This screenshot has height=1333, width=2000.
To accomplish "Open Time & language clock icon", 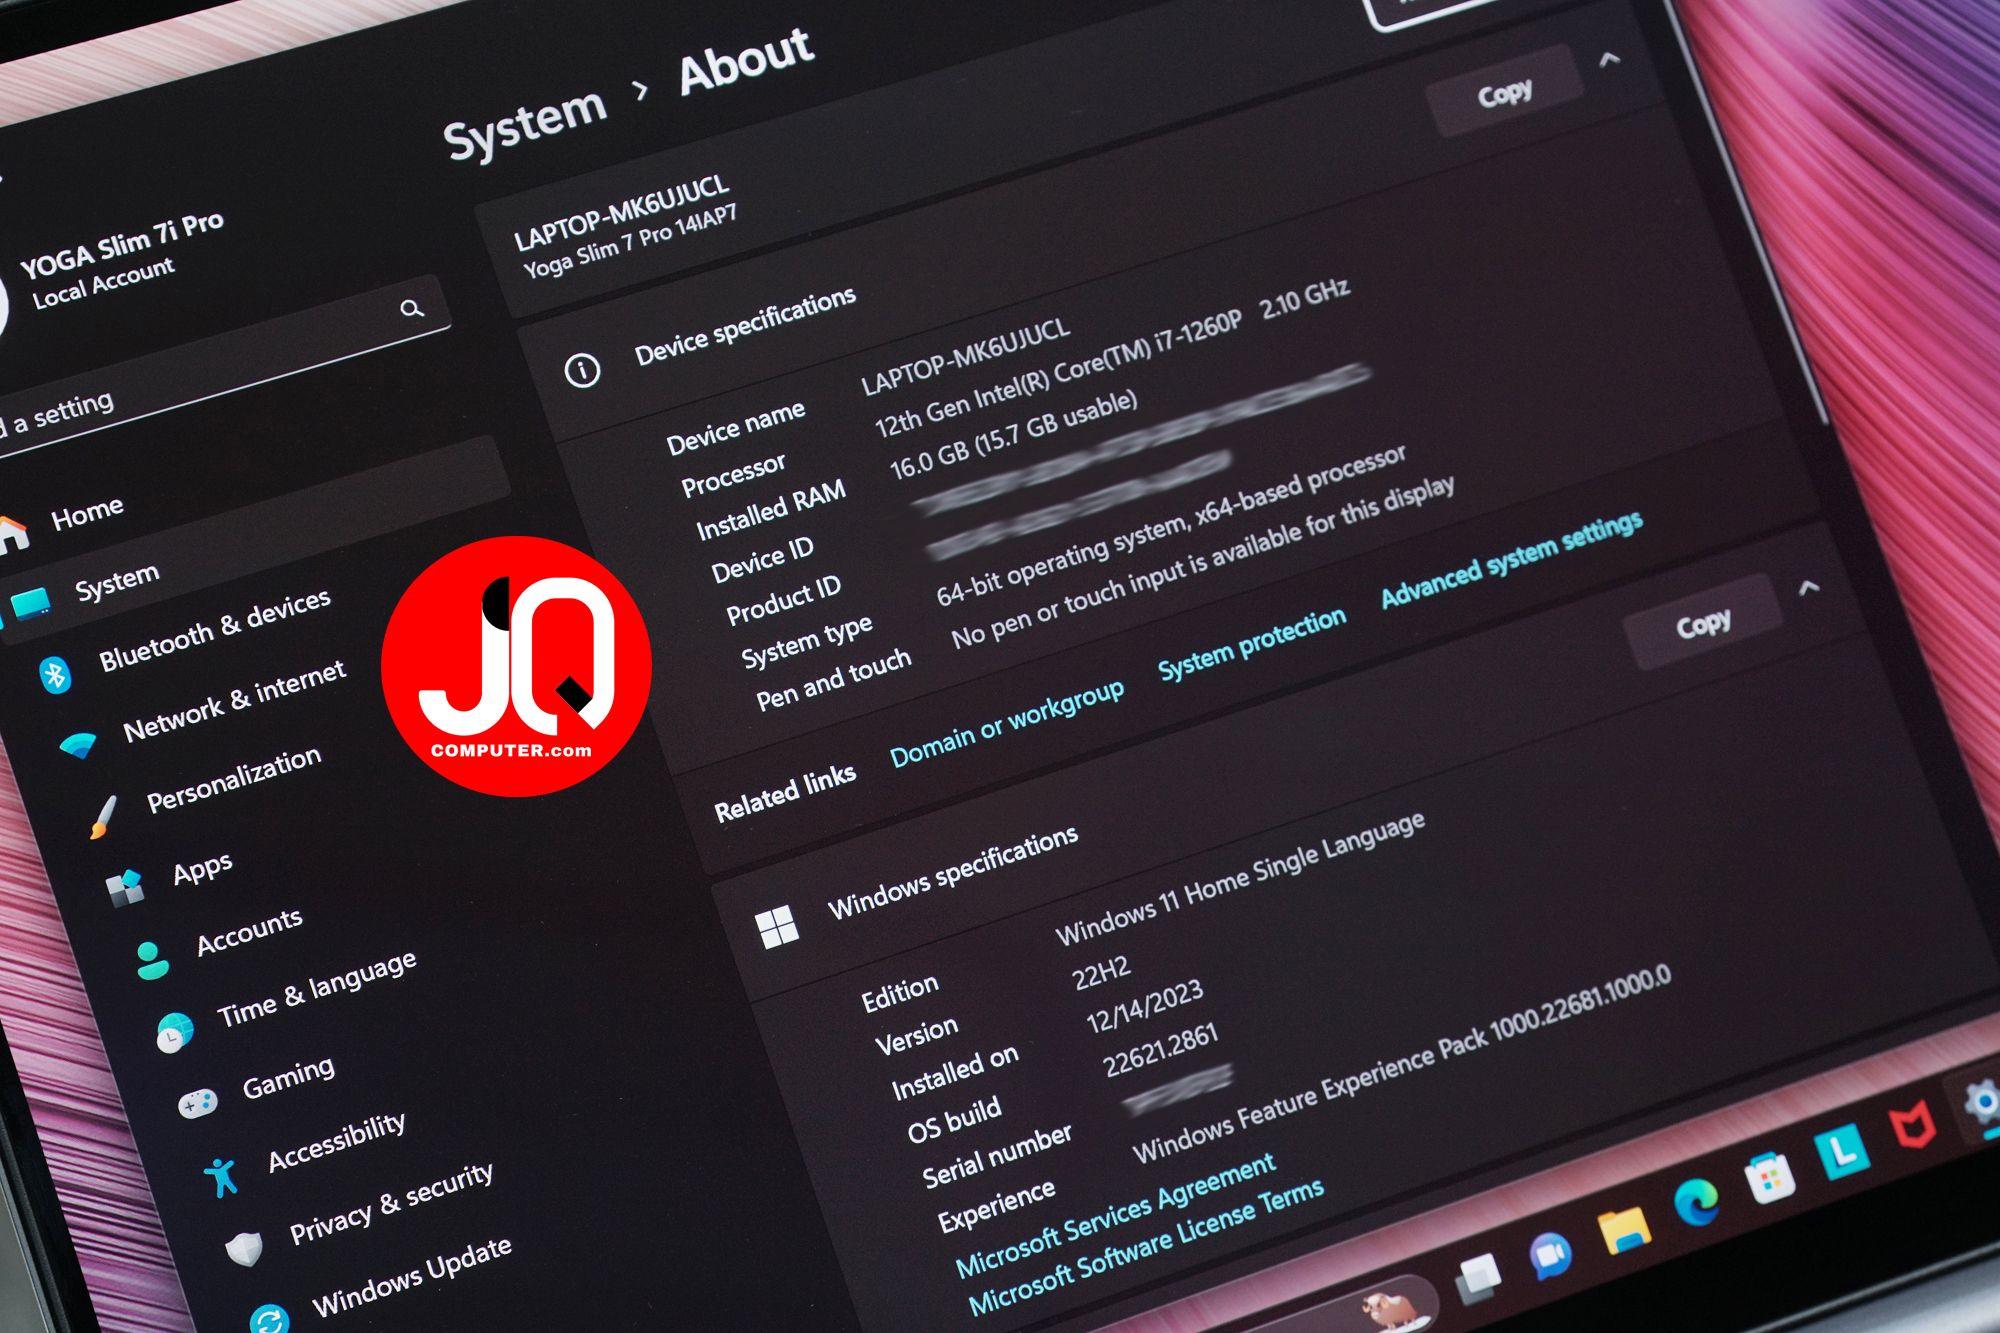I will [175, 1032].
